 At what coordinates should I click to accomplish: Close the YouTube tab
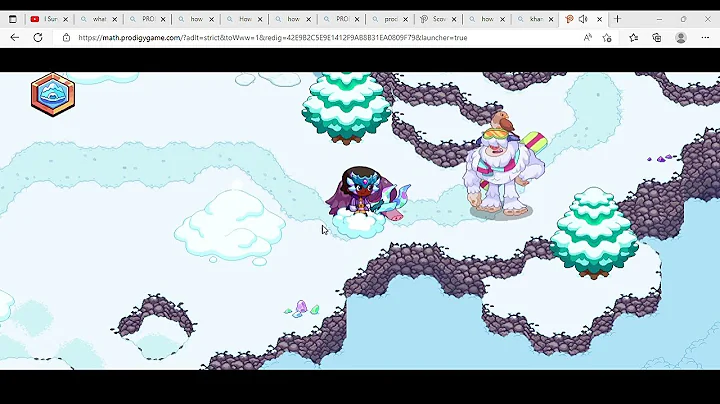(65, 19)
